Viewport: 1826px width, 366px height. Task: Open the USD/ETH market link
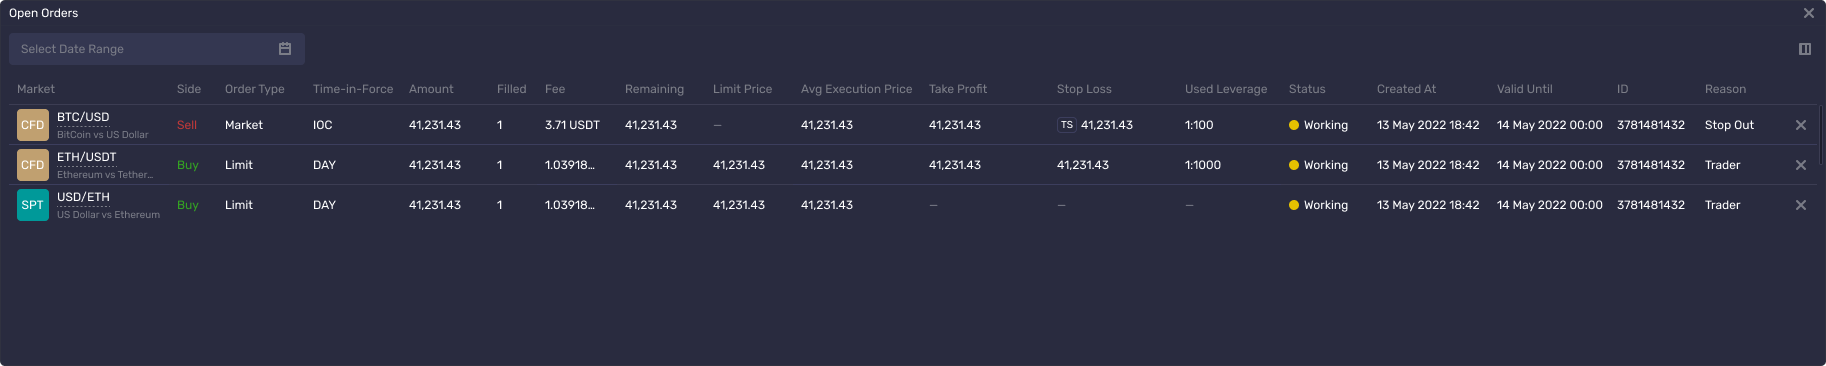(x=83, y=197)
